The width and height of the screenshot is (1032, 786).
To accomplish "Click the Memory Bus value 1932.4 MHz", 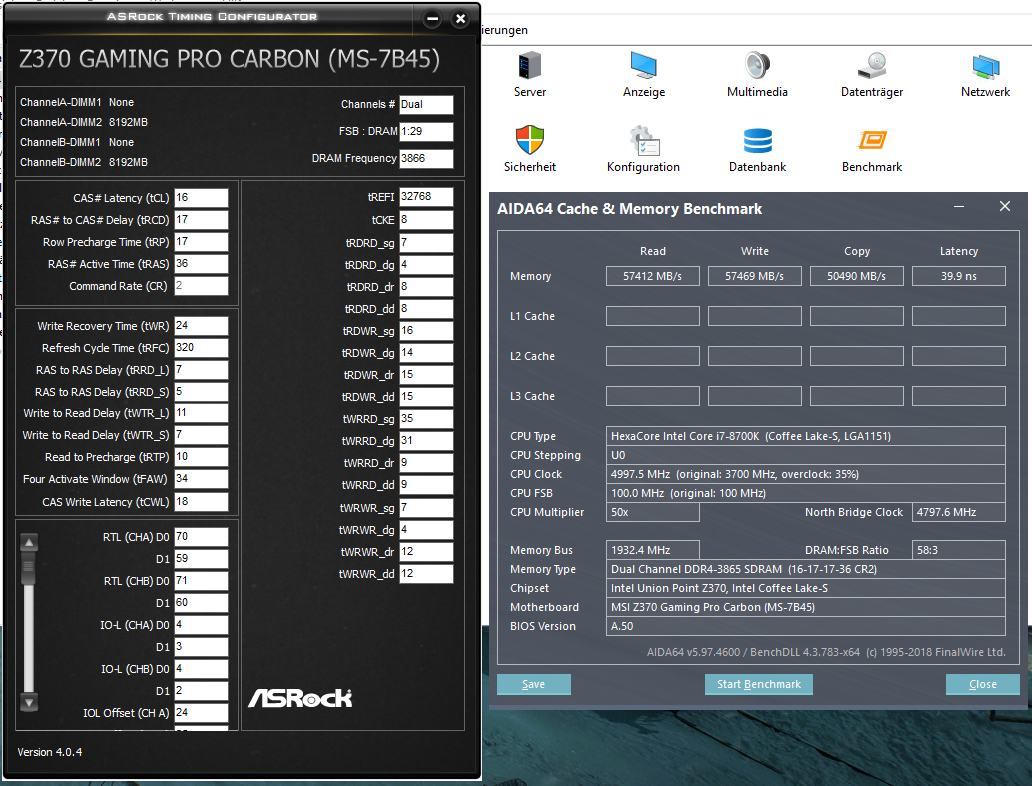I will pyautogui.click(x=652, y=550).
